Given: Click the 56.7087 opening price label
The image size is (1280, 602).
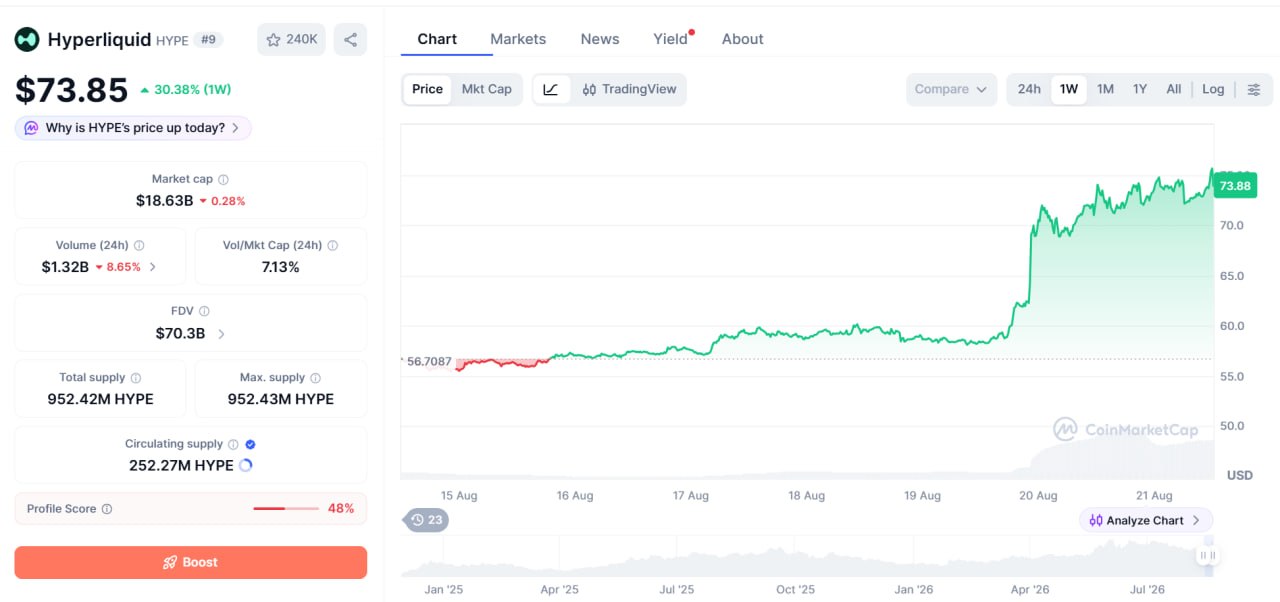Looking at the screenshot, I should pyautogui.click(x=429, y=361).
